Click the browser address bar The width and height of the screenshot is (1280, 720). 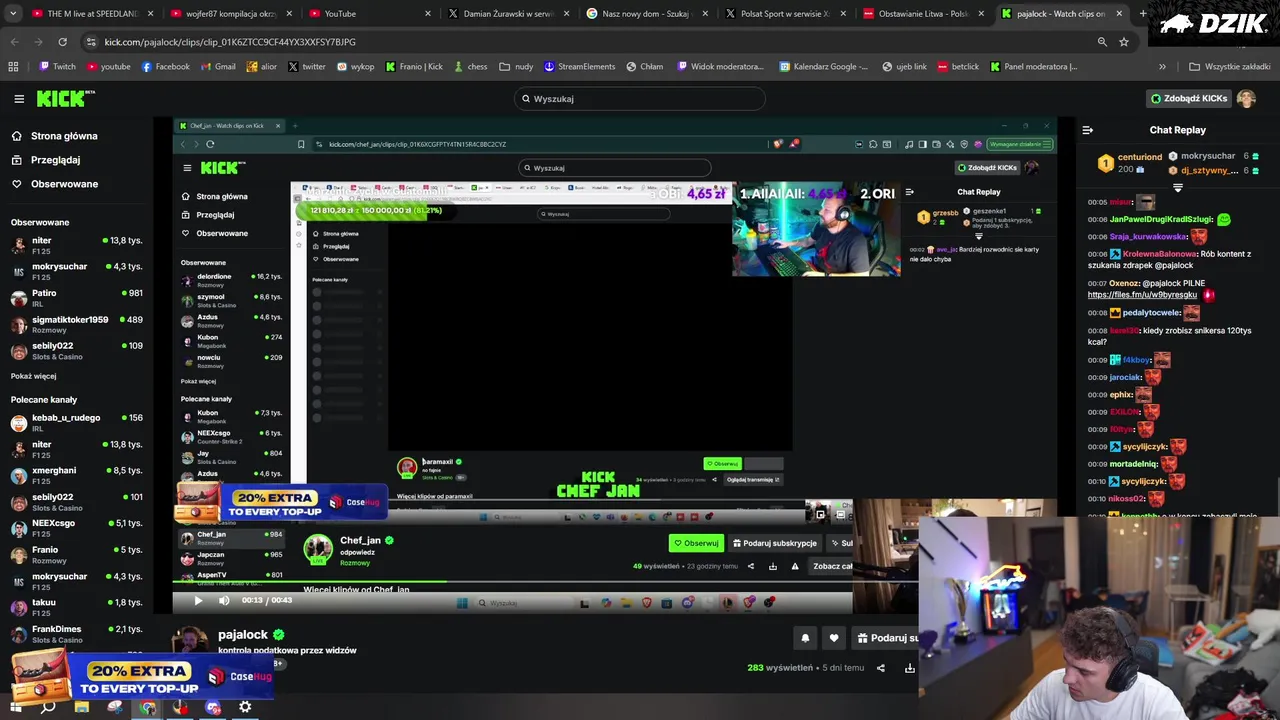click(x=590, y=42)
